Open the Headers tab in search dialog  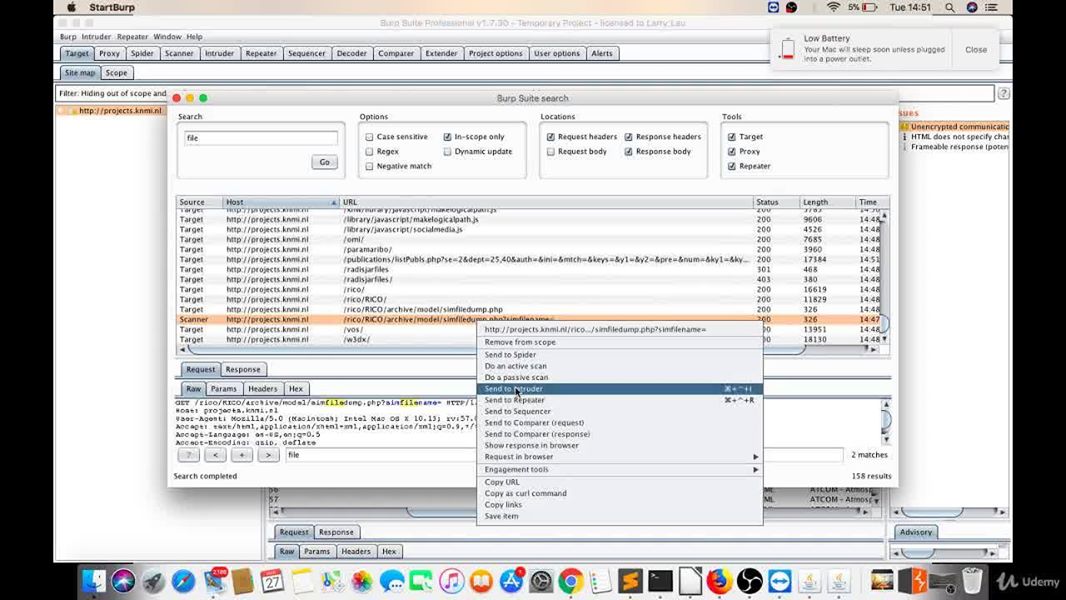(262, 389)
